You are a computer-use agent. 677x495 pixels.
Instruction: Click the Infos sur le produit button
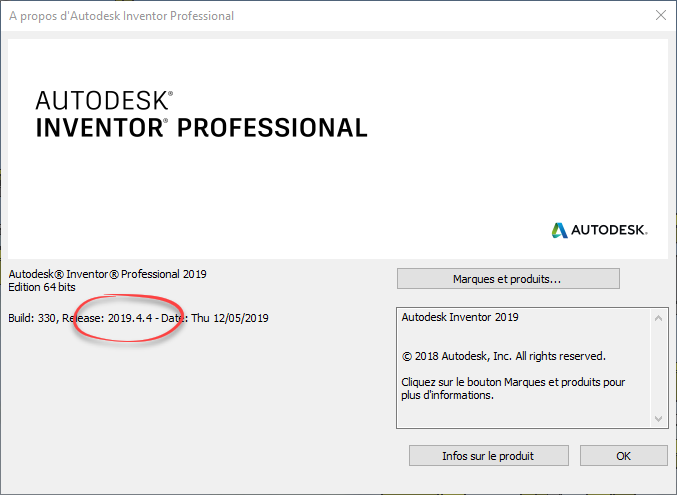[x=488, y=456]
